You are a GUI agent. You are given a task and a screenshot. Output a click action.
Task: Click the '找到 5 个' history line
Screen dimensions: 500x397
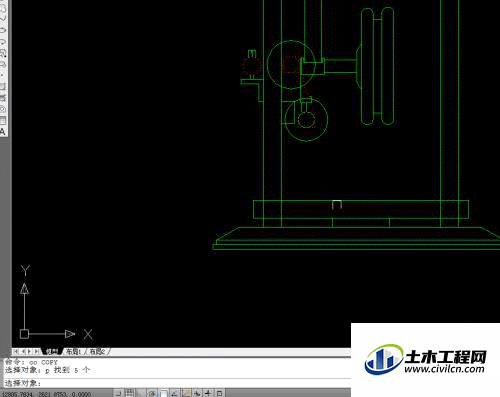[72, 370]
